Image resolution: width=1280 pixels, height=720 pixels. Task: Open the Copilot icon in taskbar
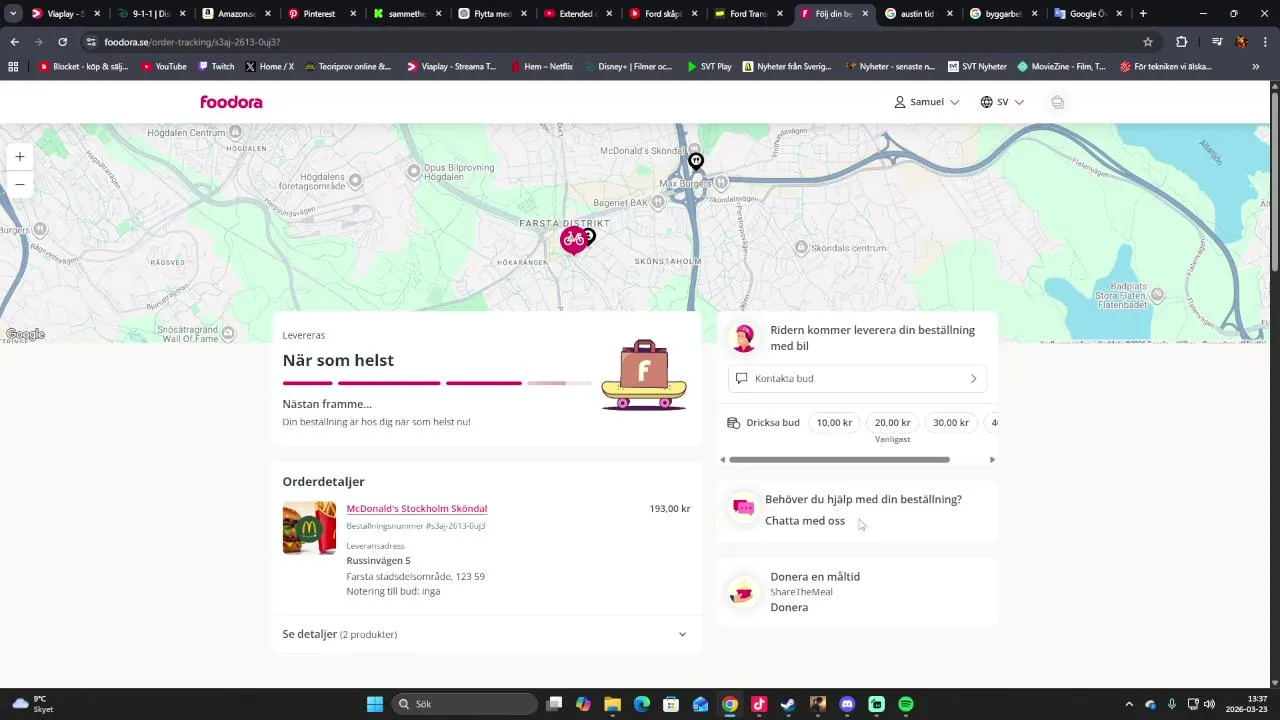[583, 704]
